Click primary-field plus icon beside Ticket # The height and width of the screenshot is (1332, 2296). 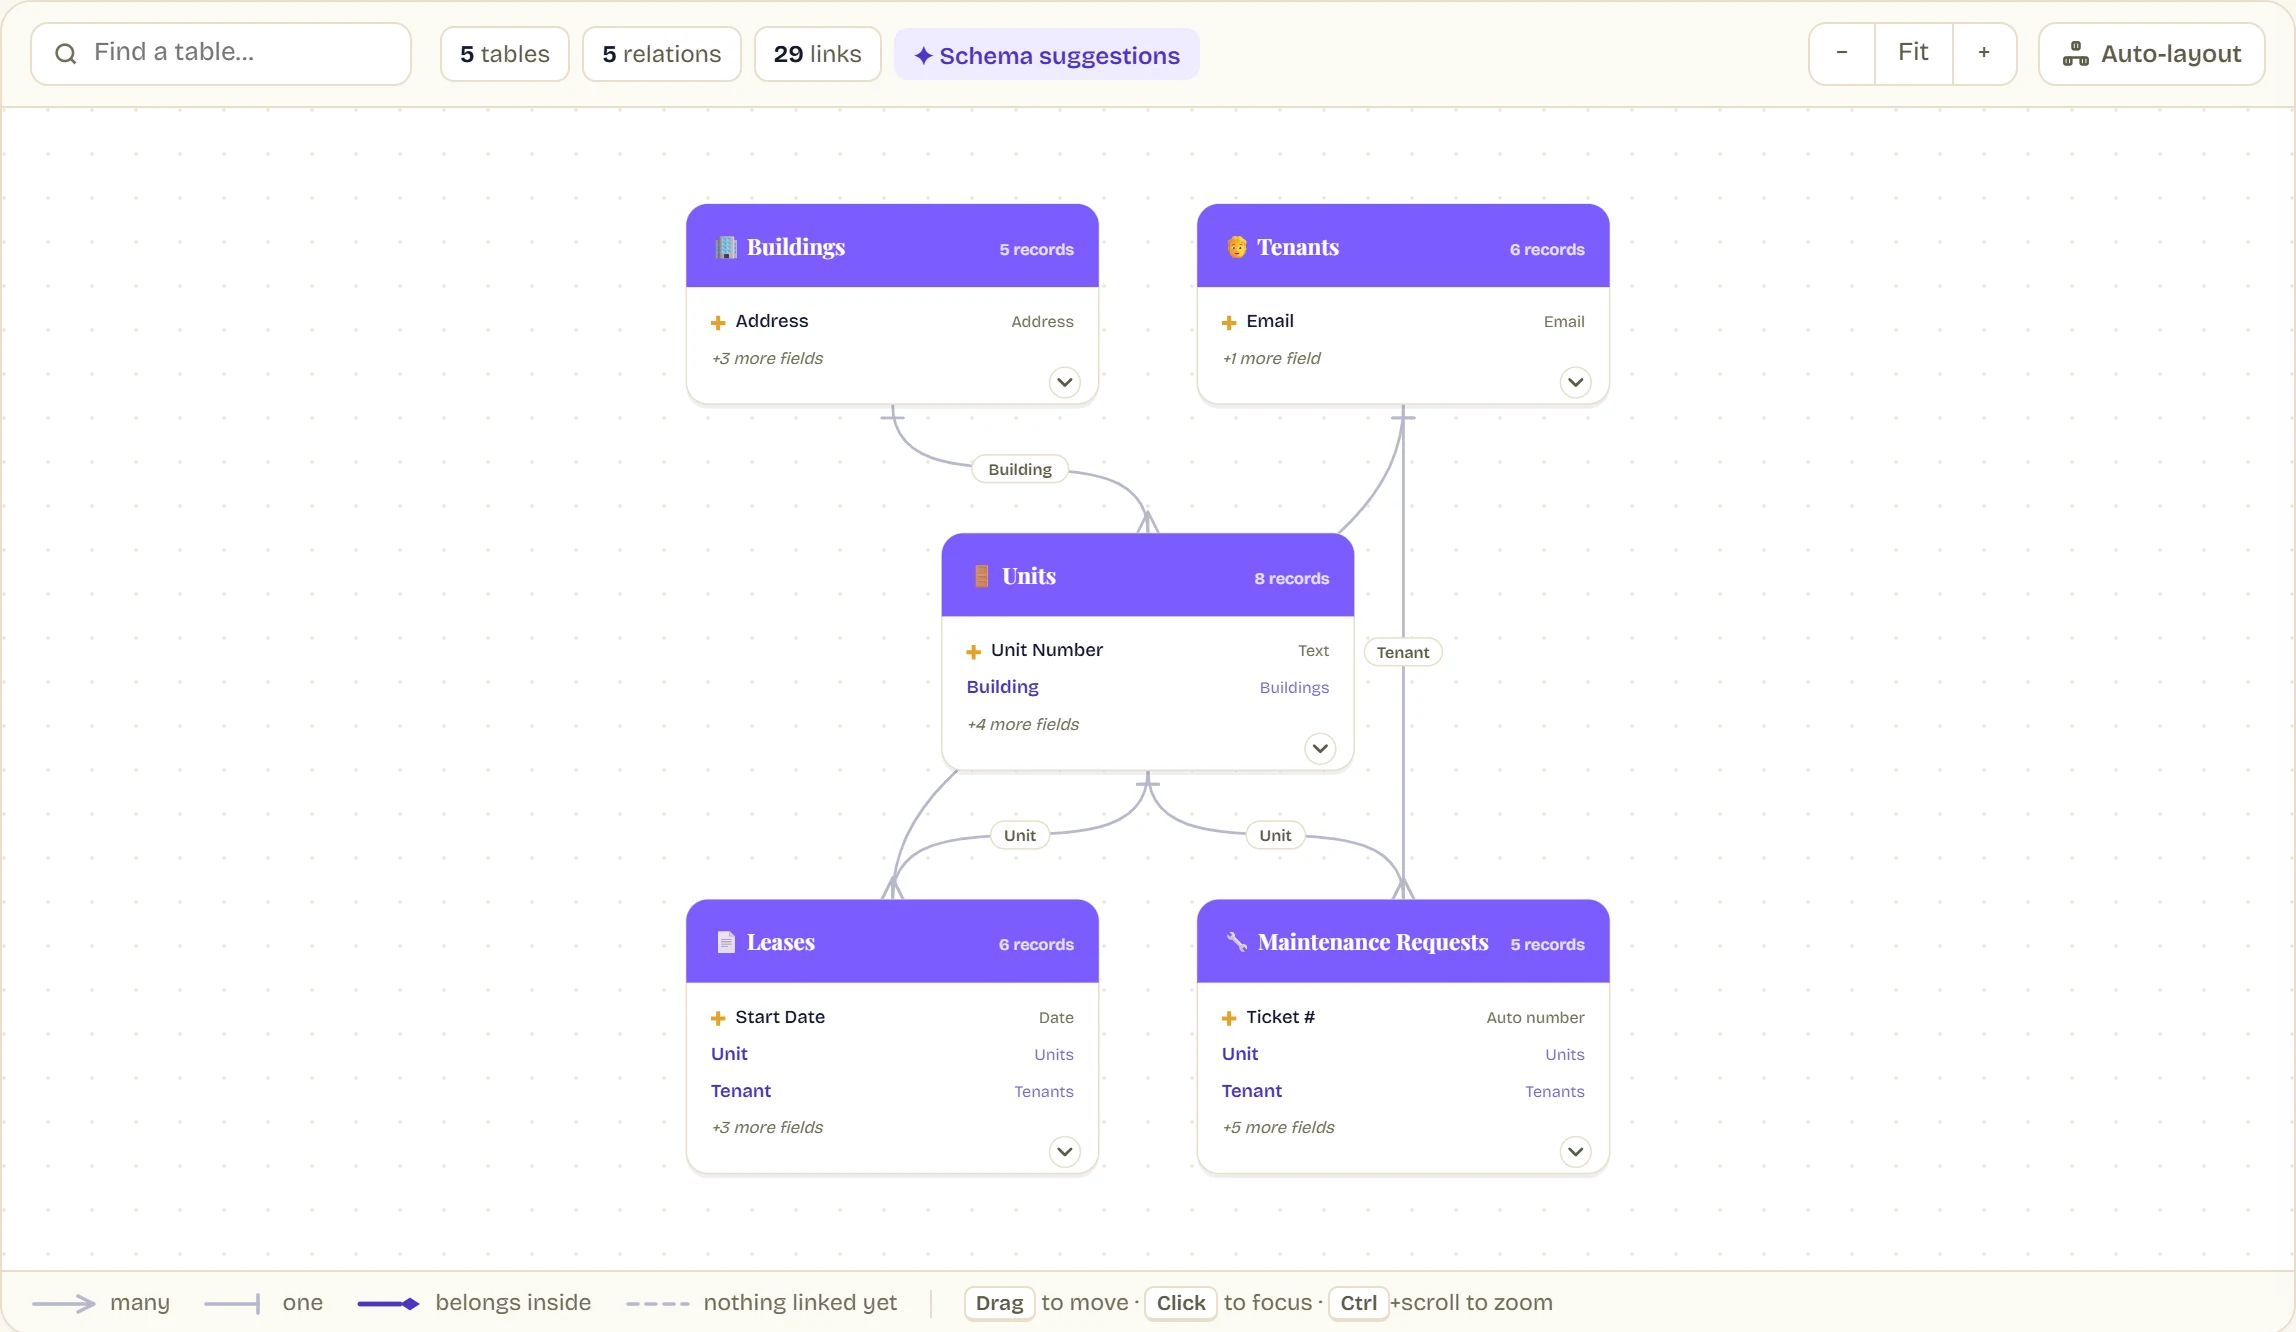(x=1229, y=1018)
